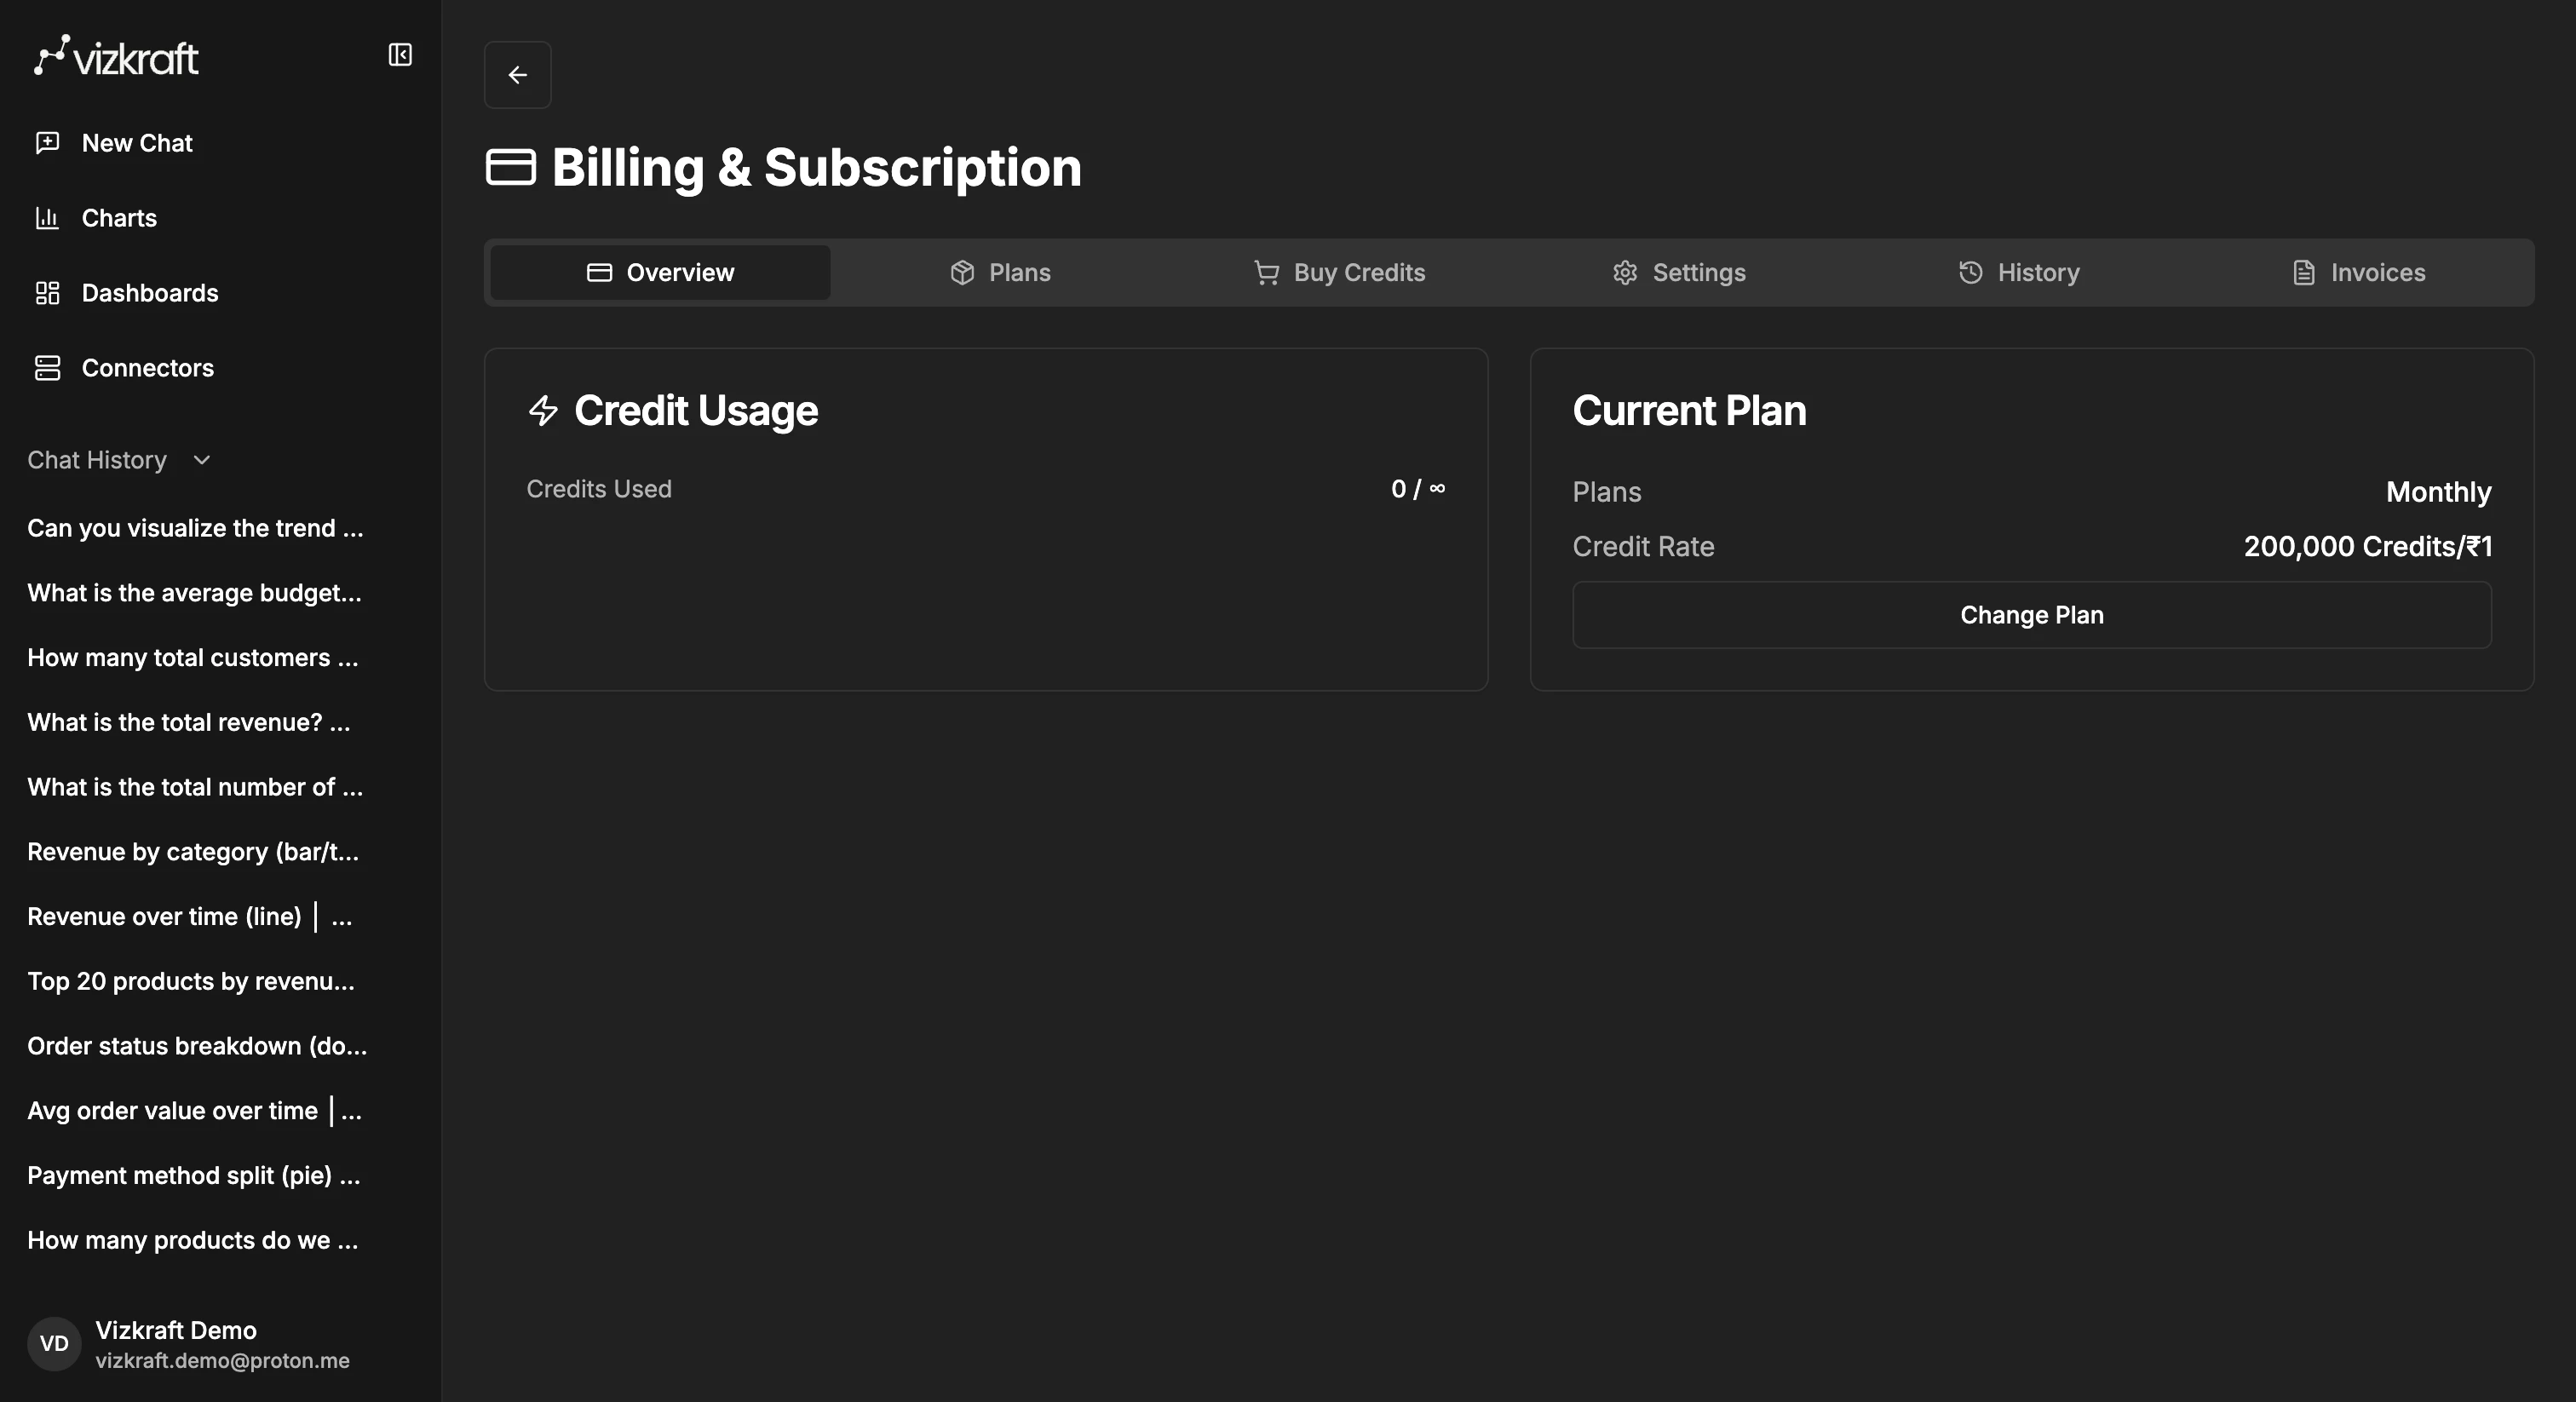
Task: Collapse the sidebar using the panel icon
Action: pos(400,54)
